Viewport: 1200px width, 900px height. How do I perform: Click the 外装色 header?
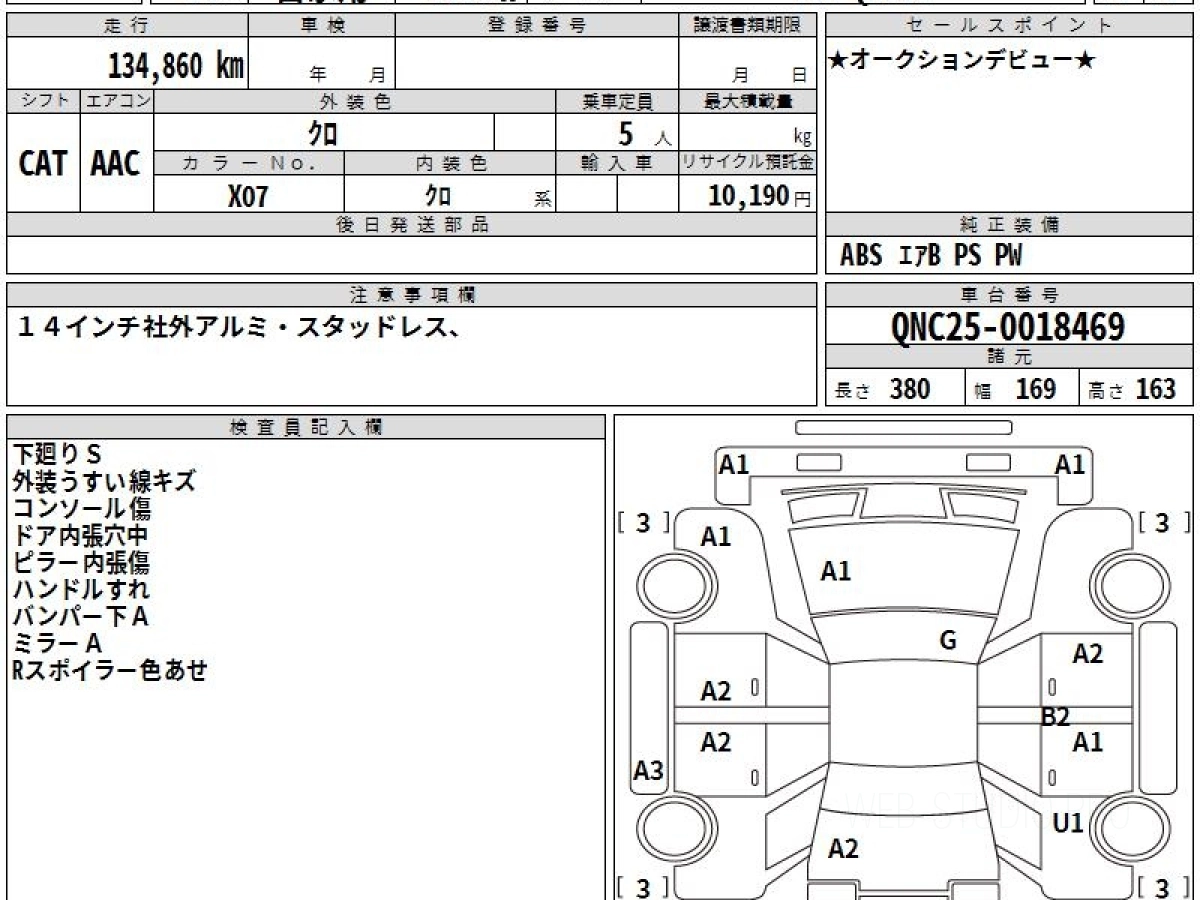click(x=355, y=101)
